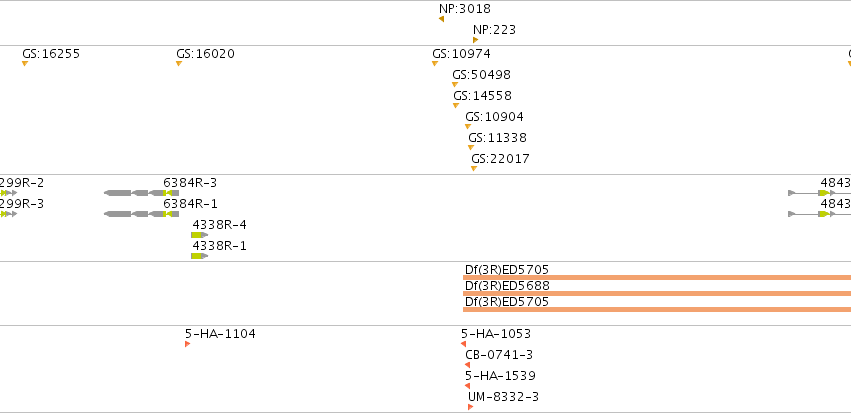This screenshot has height=413, width=851.
Task: Follow the 5-HA-1539 label link
Action: (500, 376)
